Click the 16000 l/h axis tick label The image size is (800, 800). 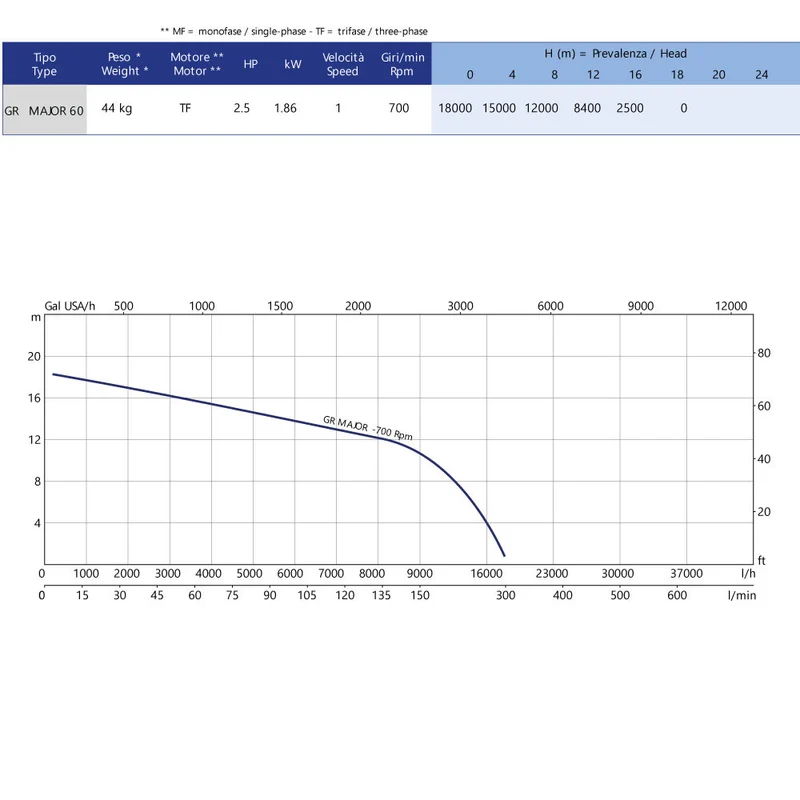pos(486,573)
